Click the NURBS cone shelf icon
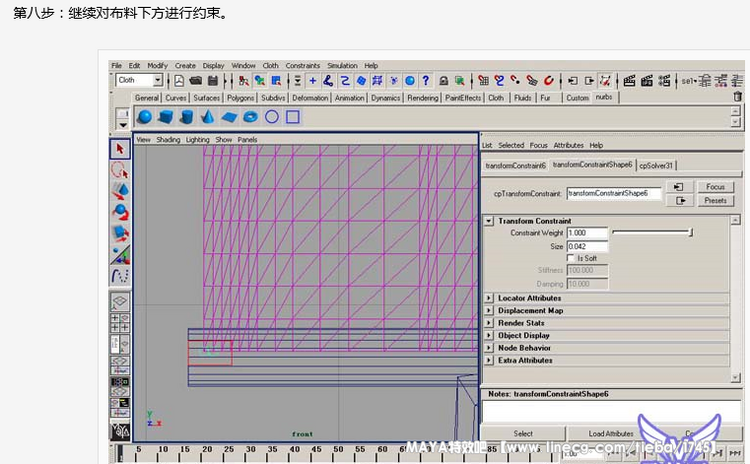 click(x=207, y=117)
